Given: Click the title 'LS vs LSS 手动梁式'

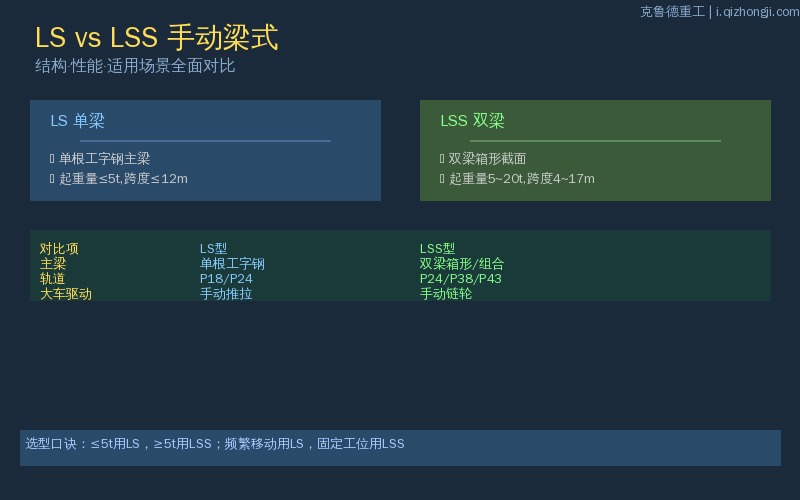Looking at the screenshot, I should 157,37.
